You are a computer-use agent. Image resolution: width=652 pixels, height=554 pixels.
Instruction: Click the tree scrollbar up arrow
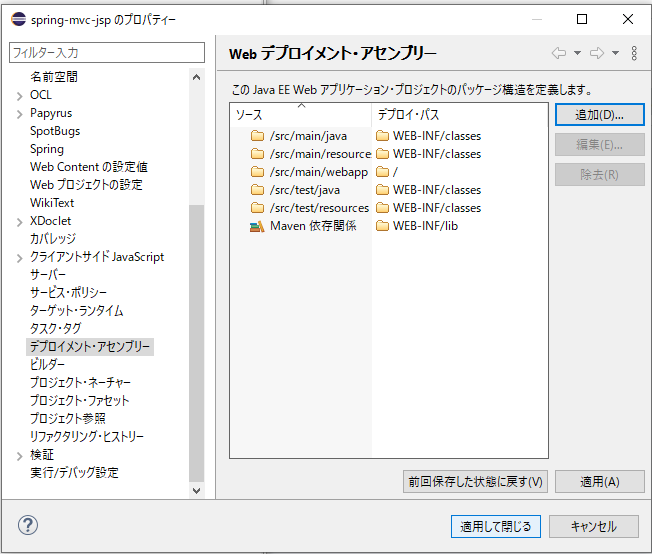(x=197, y=77)
